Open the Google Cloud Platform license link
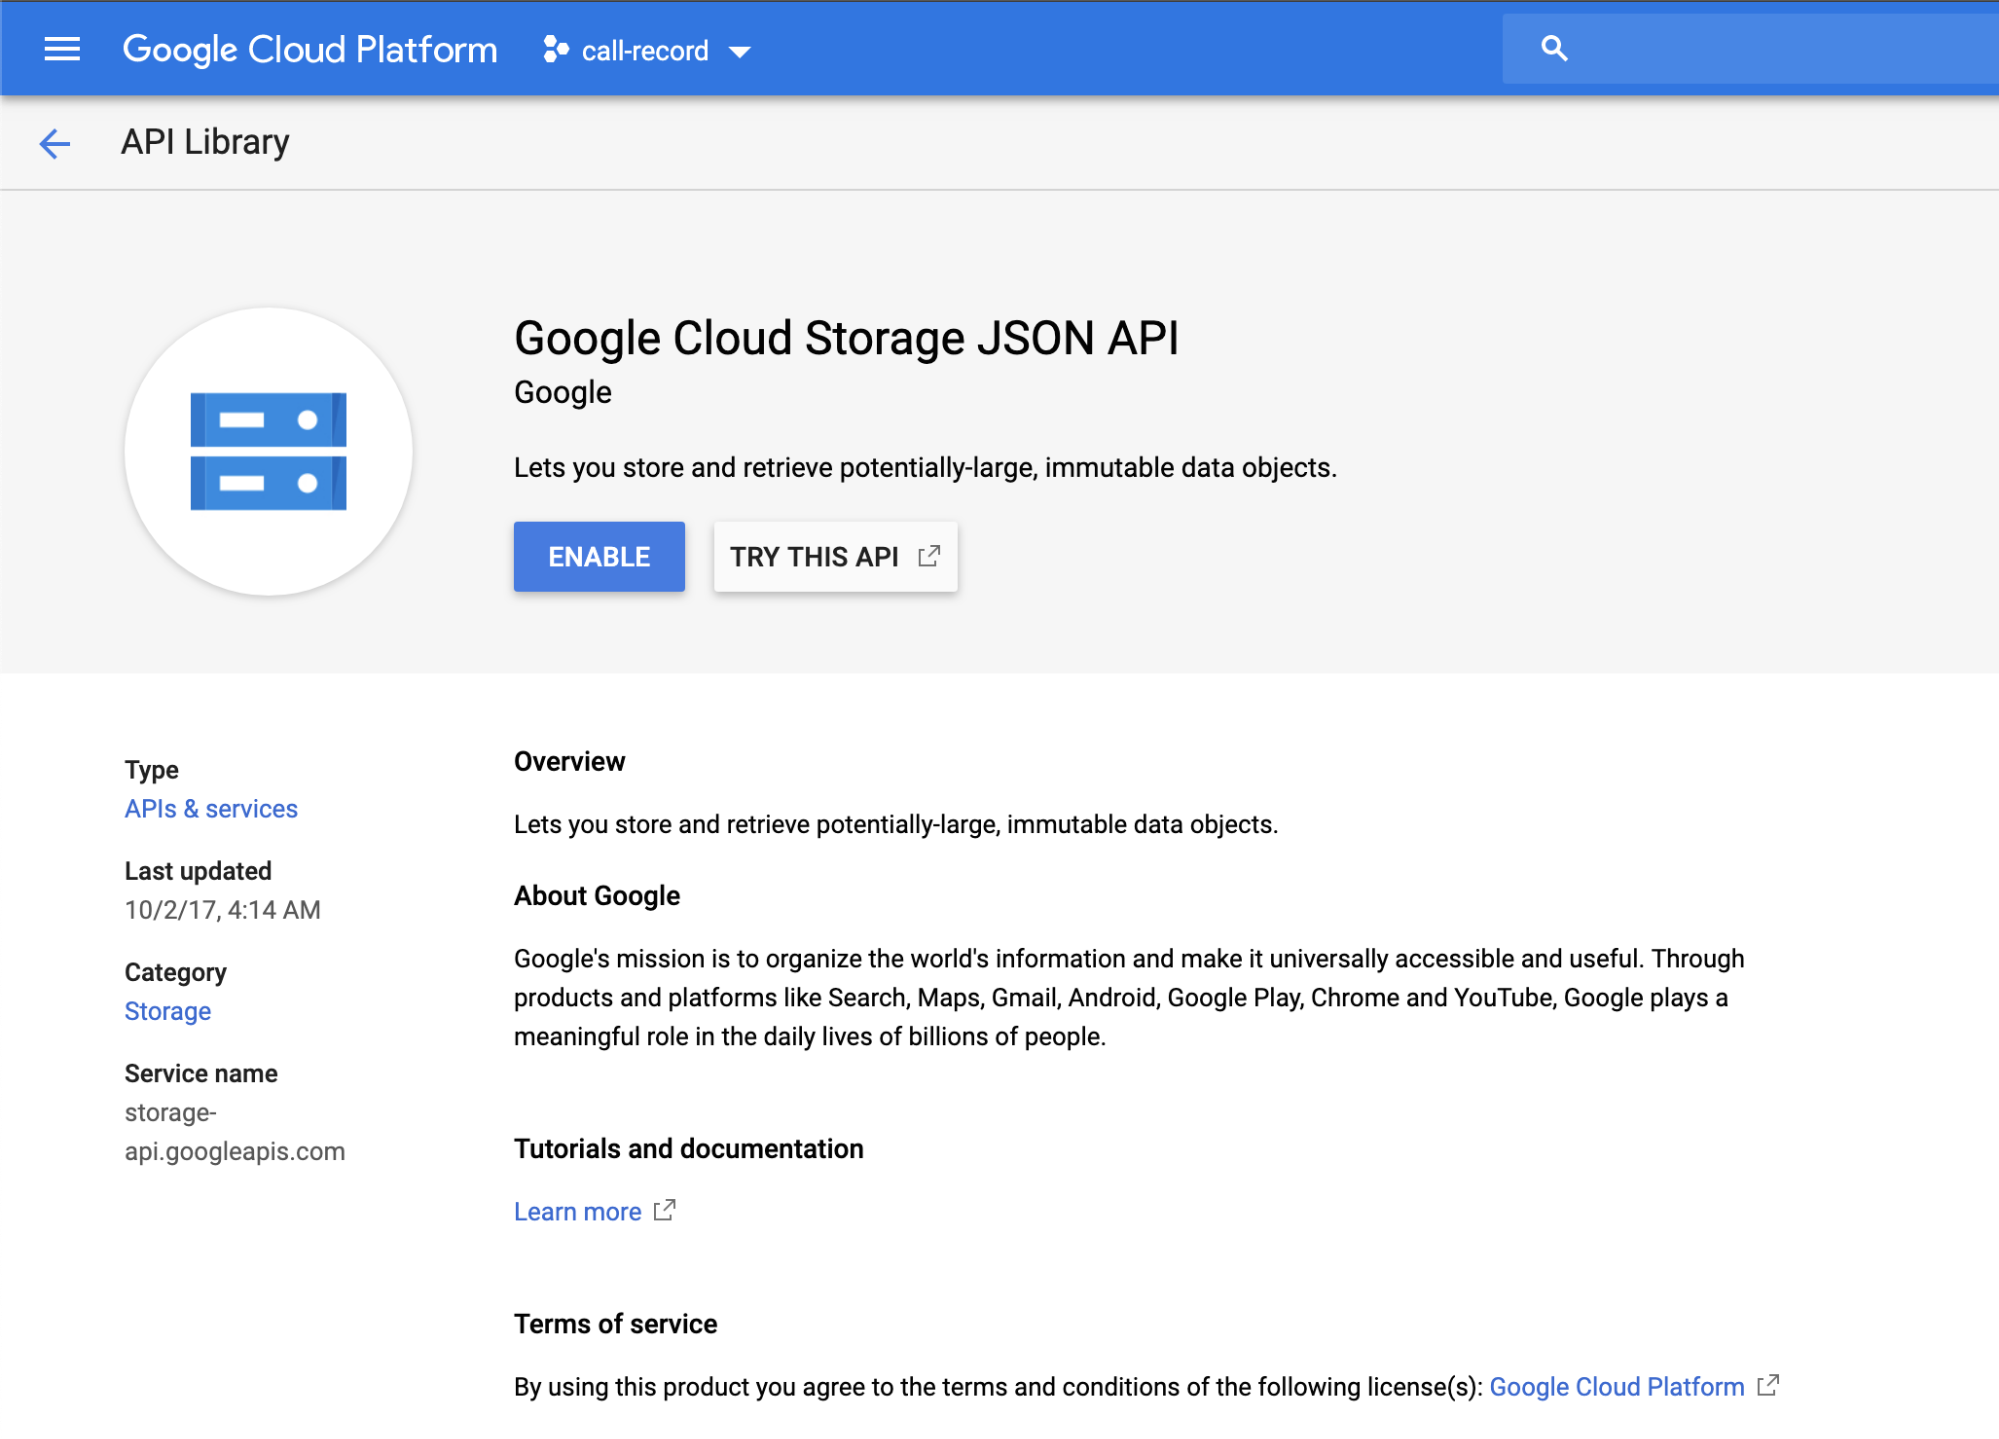 click(x=1617, y=1386)
